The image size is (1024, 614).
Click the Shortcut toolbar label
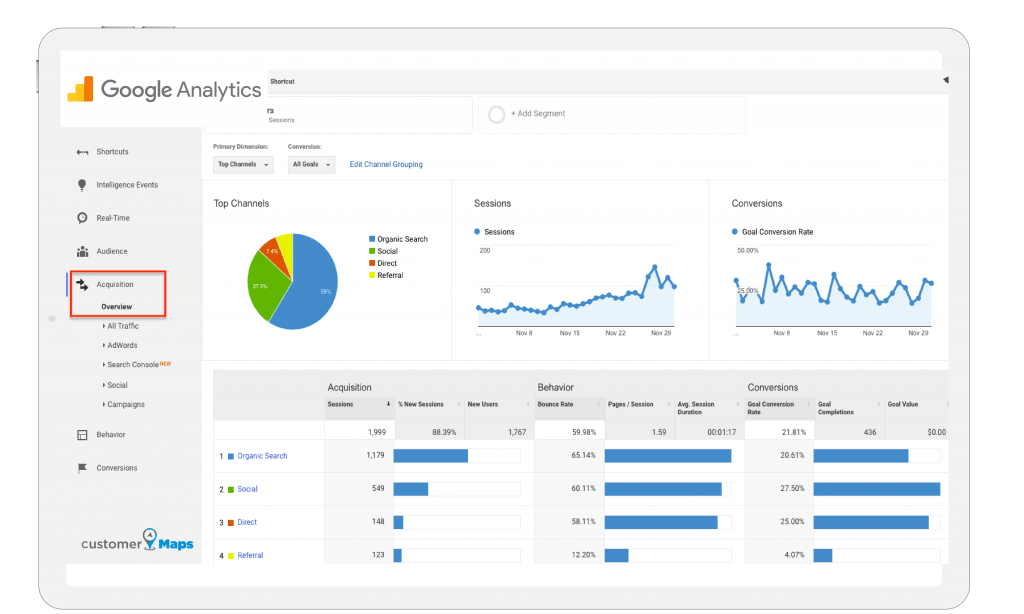(282, 82)
